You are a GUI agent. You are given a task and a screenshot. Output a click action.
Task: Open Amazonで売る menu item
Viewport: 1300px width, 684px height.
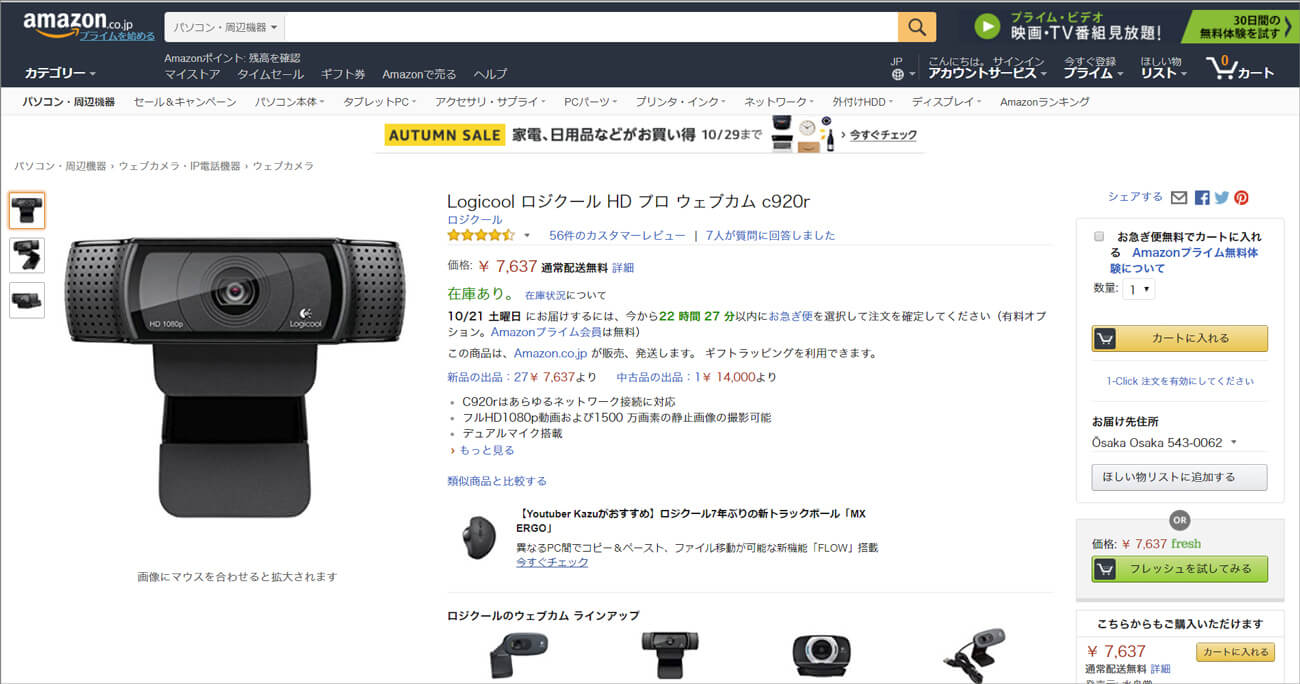click(x=419, y=74)
